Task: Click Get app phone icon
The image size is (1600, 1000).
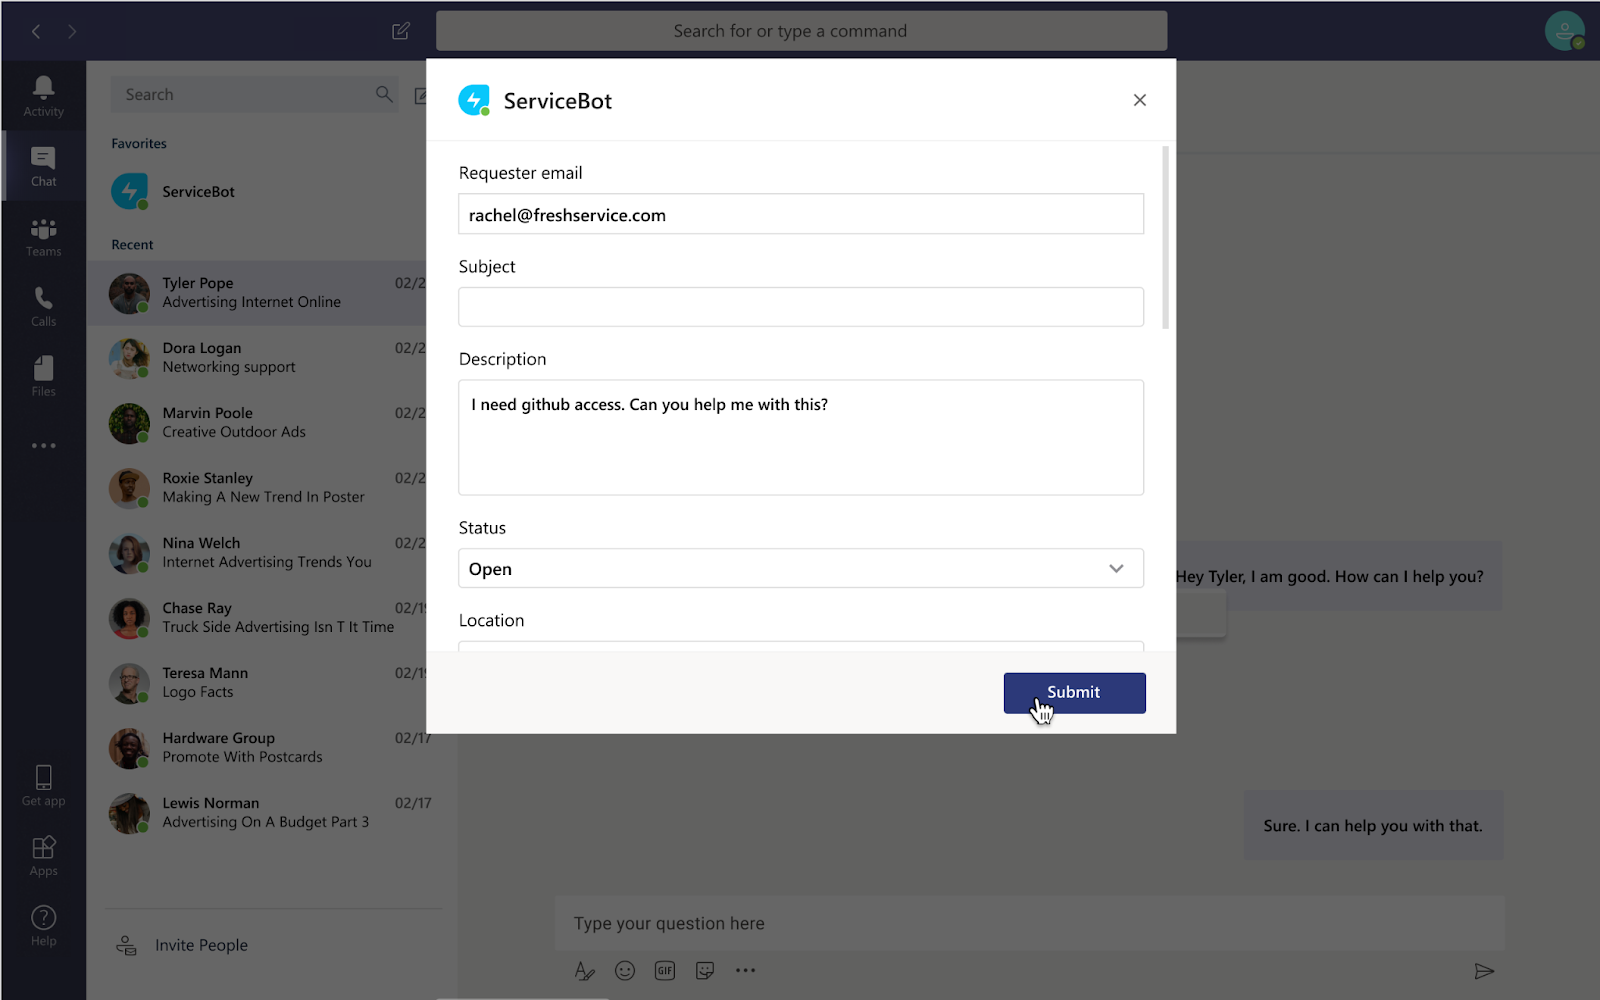Action: [43, 777]
